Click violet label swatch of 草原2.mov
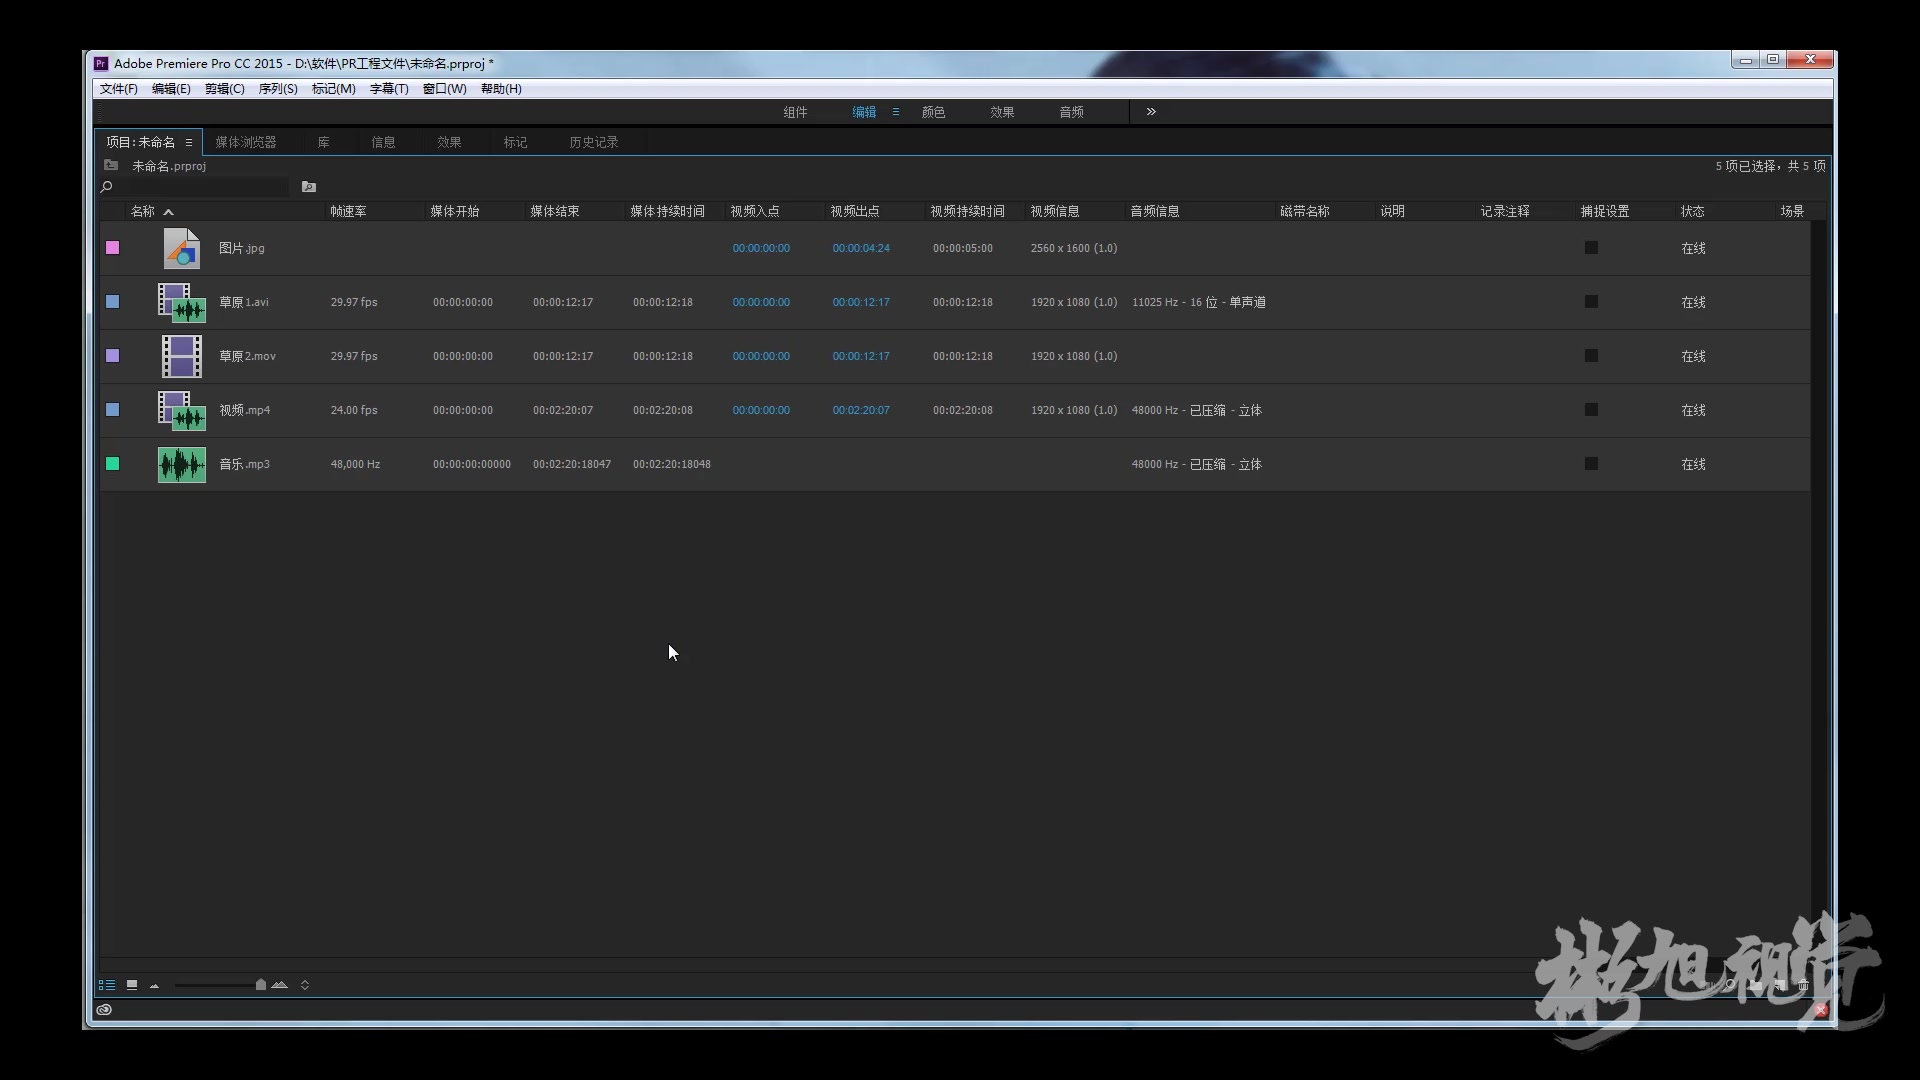The width and height of the screenshot is (1920, 1080). coord(113,356)
